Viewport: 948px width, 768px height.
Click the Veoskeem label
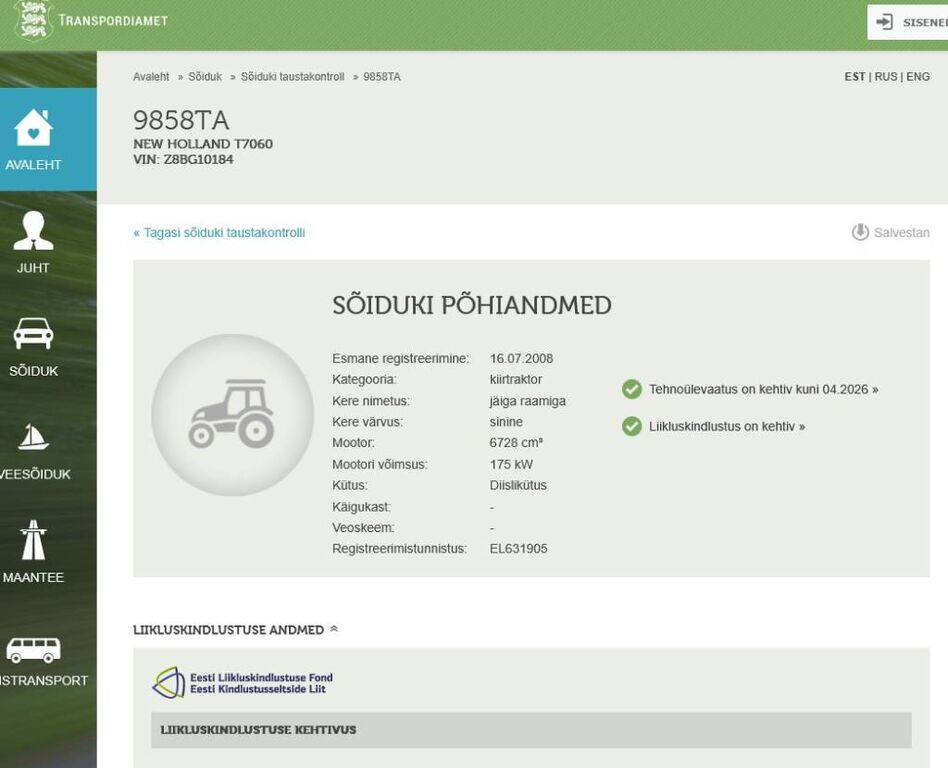click(x=363, y=528)
